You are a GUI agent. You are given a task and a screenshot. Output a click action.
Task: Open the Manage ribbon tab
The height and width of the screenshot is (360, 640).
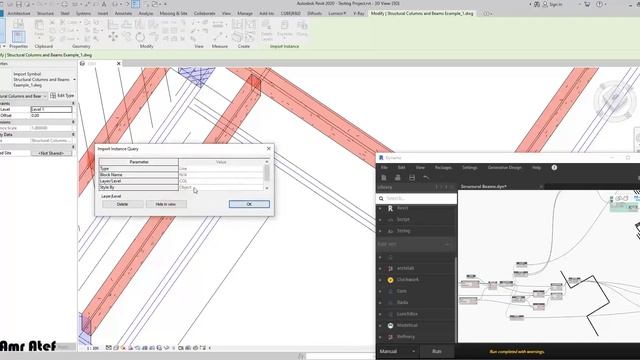[245, 13]
